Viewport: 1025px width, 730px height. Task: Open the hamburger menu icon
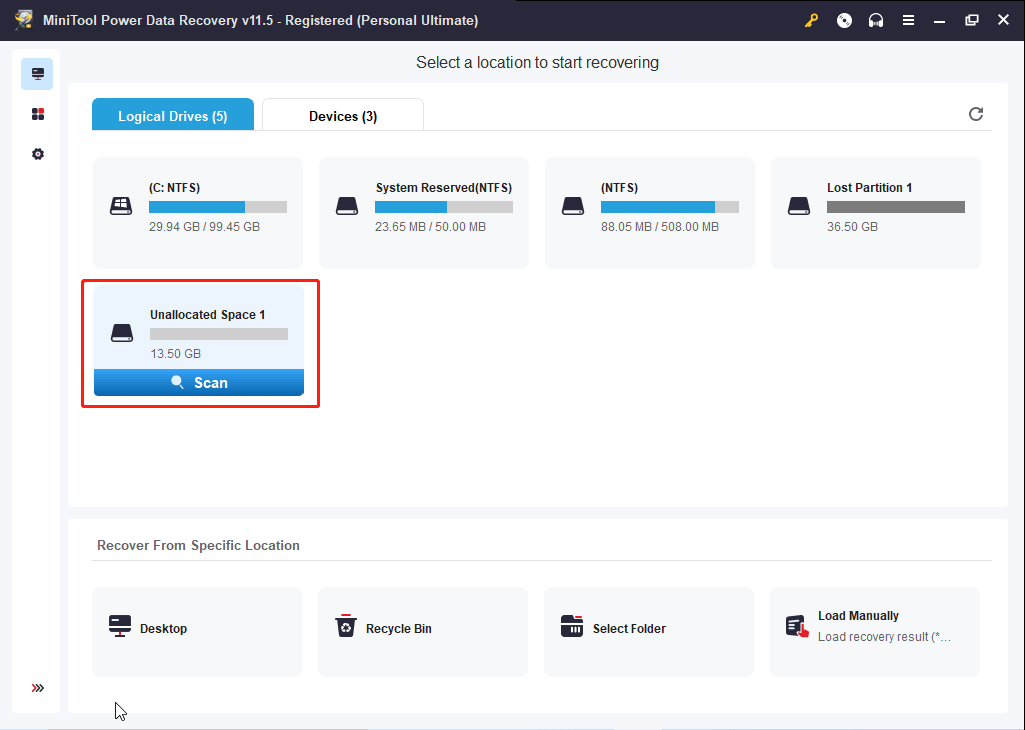tap(908, 20)
